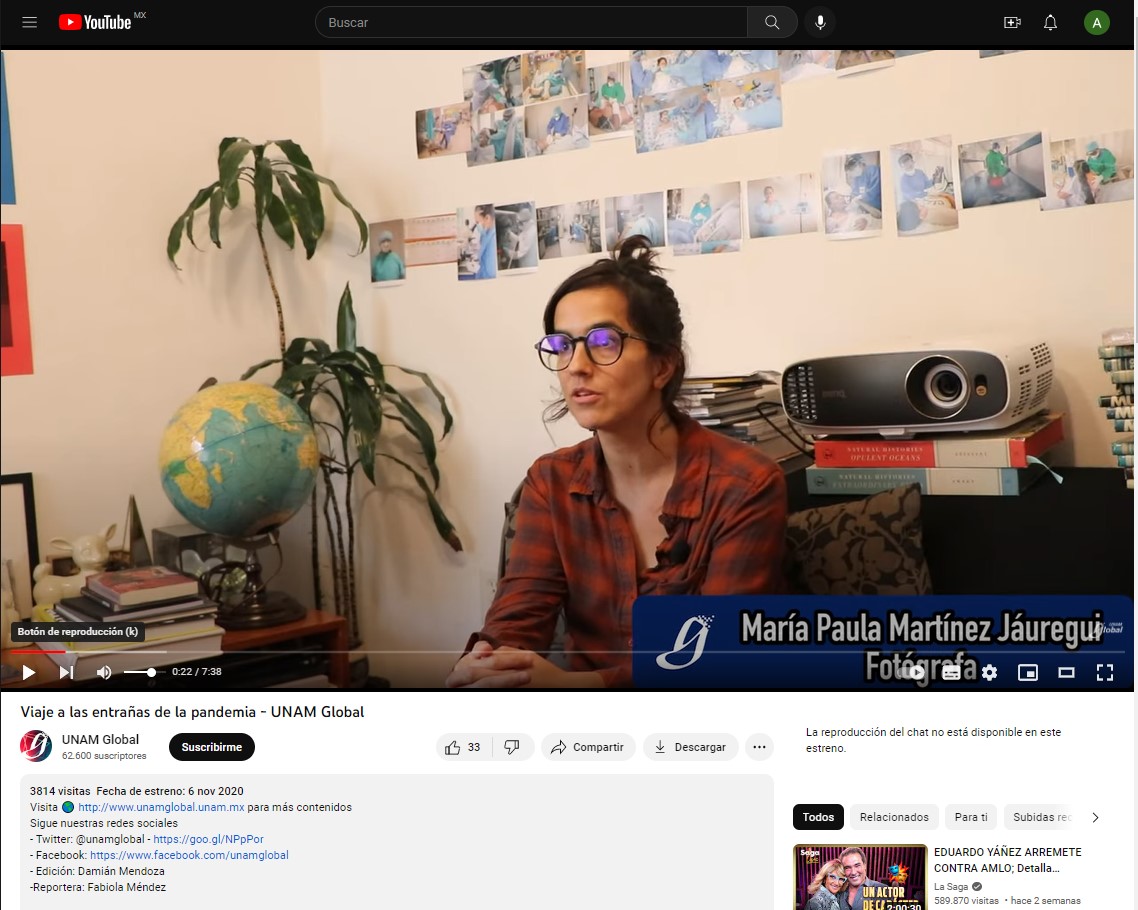Start voice search with microphone icon

click(820, 22)
